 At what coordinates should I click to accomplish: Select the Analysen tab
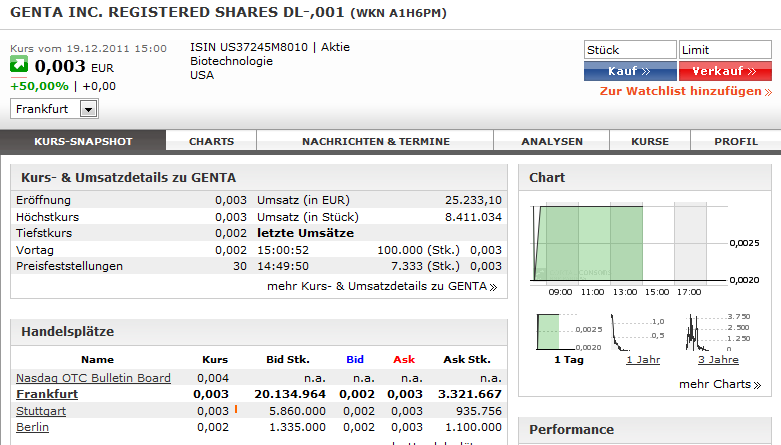[552, 142]
